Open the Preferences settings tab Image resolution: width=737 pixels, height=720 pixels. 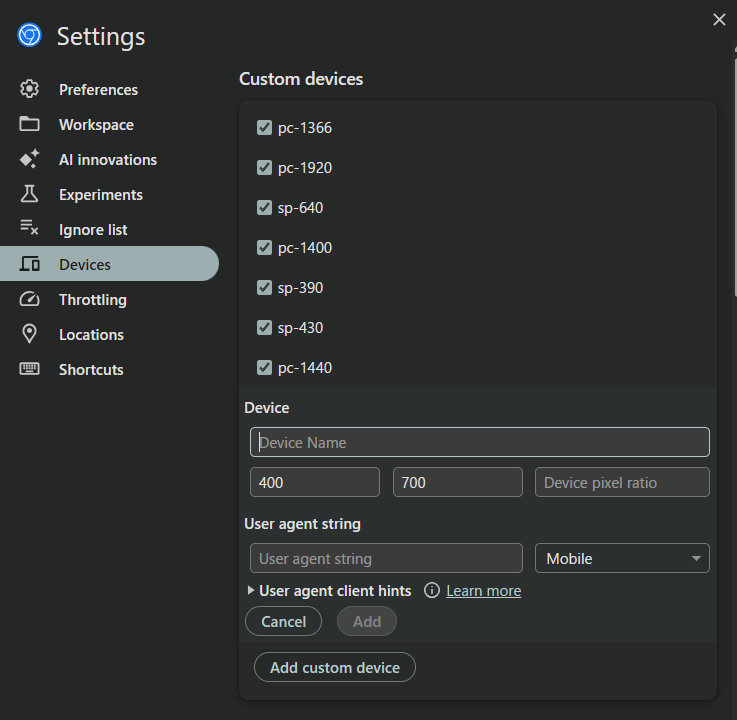109,89
